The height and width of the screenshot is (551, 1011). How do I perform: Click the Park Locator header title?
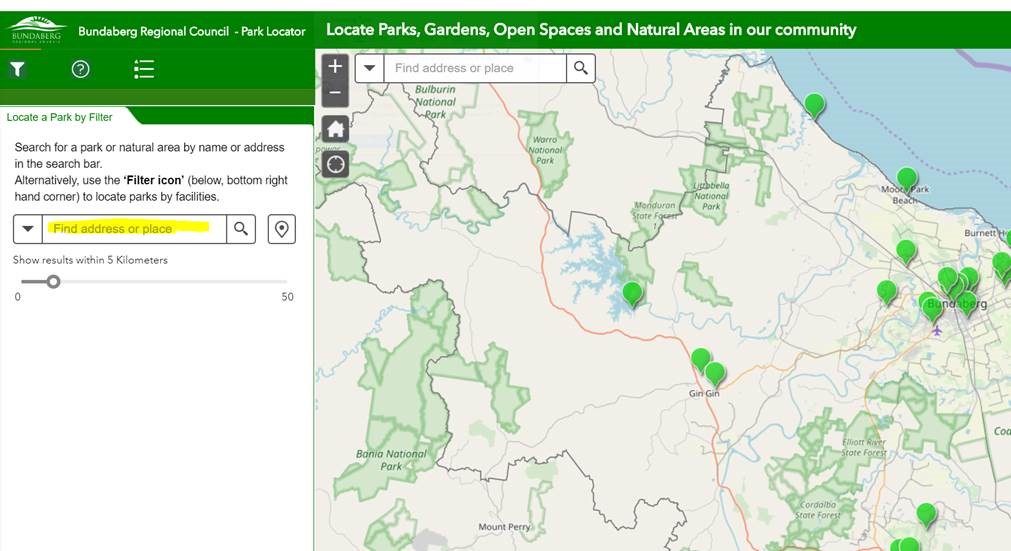(x=191, y=31)
